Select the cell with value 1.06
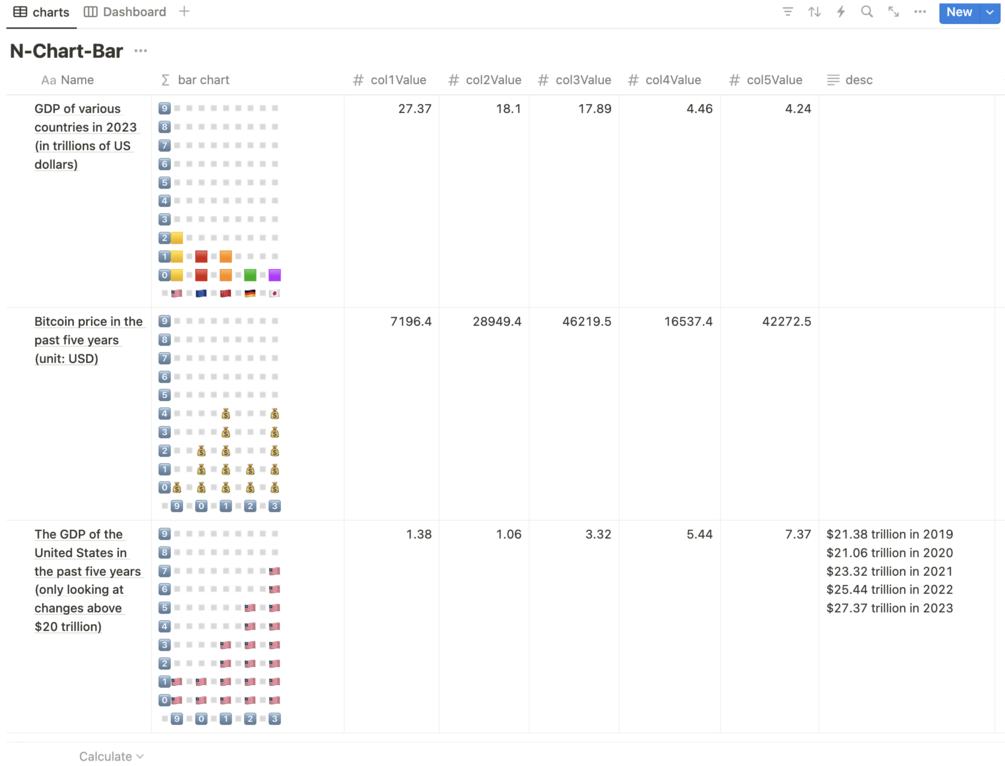1005x766 pixels. [484, 626]
